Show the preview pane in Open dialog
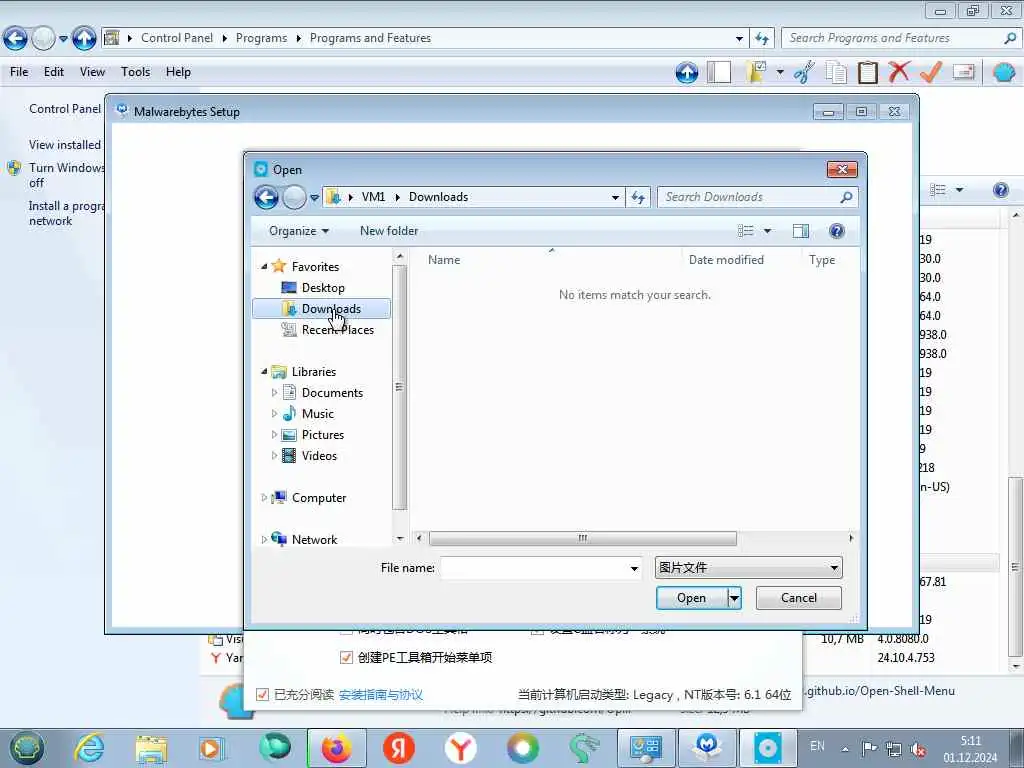 click(x=801, y=231)
